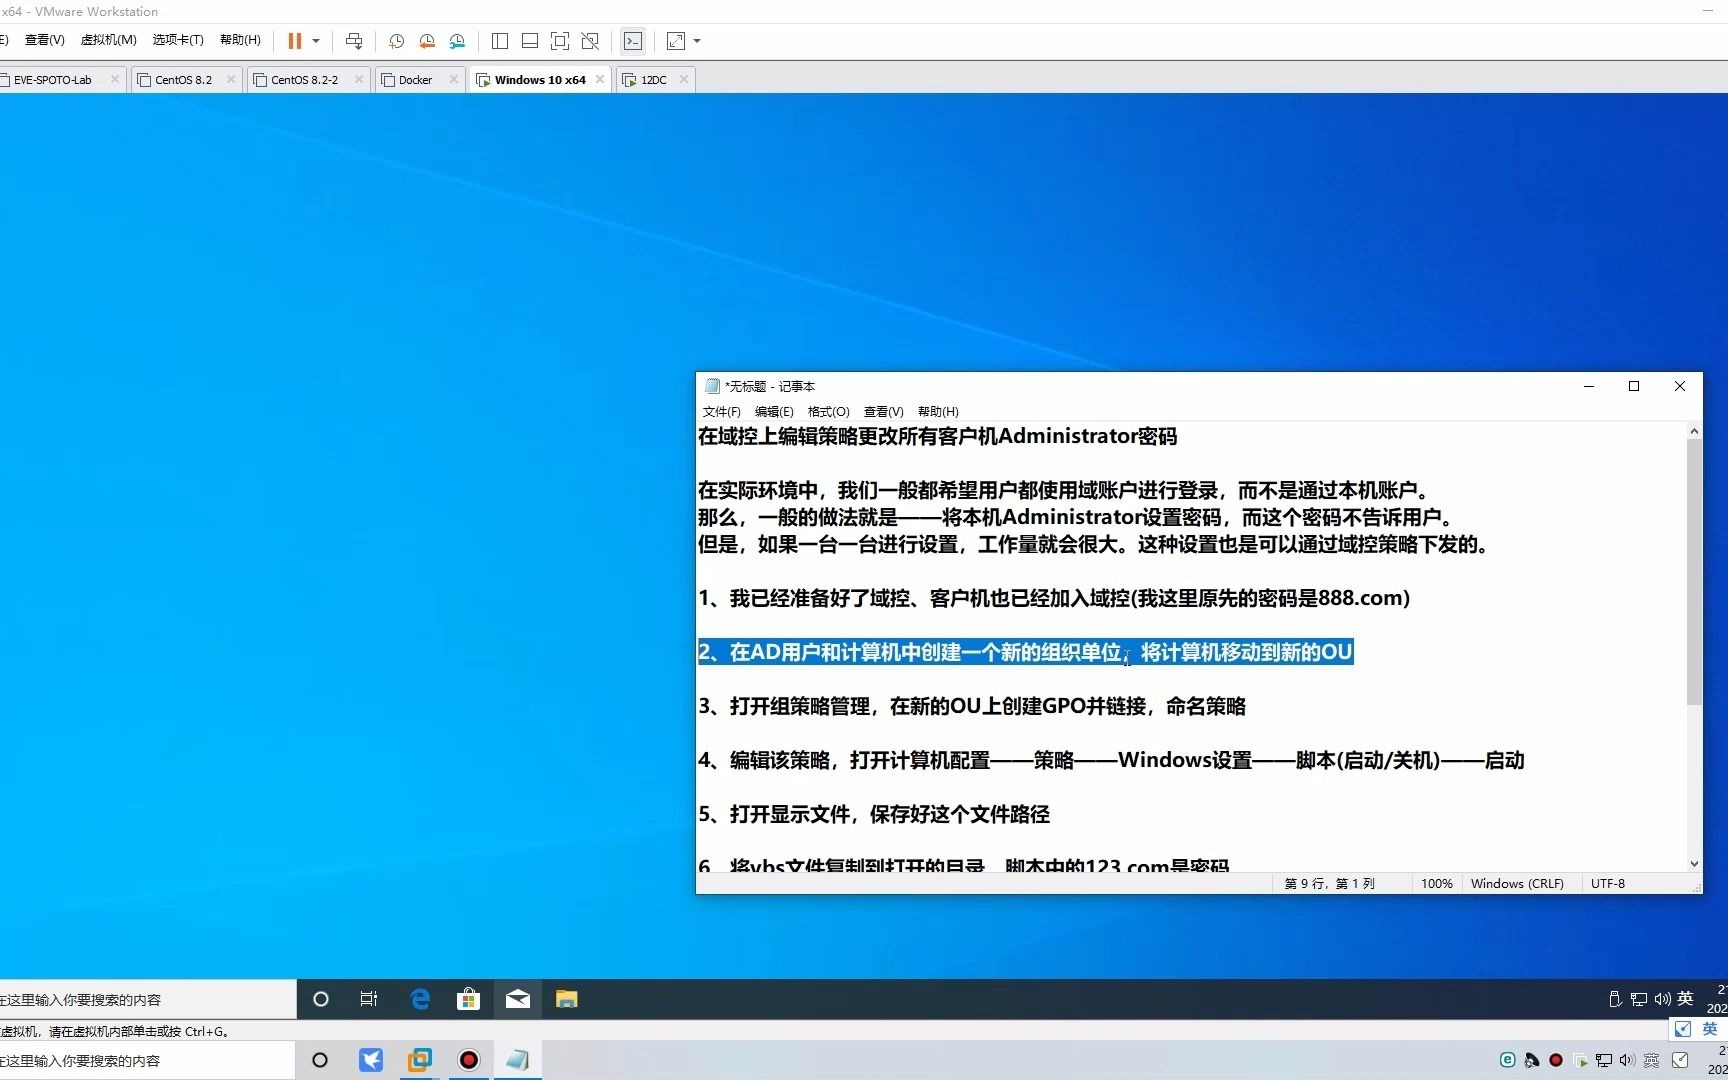The image size is (1728, 1080).
Task: Click Notepad scrollbar up arrow
Action: [1694, 431]
